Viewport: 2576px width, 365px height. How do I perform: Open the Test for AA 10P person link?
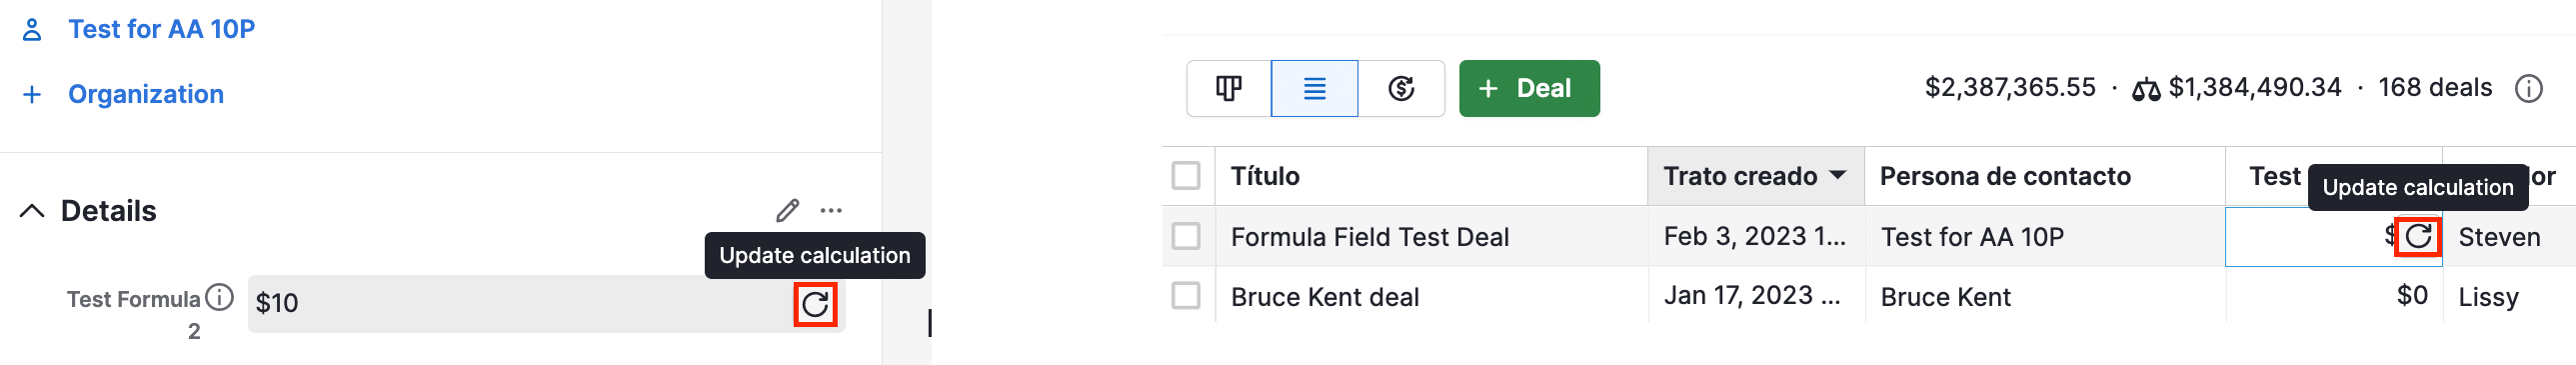[x=162, y=29]
